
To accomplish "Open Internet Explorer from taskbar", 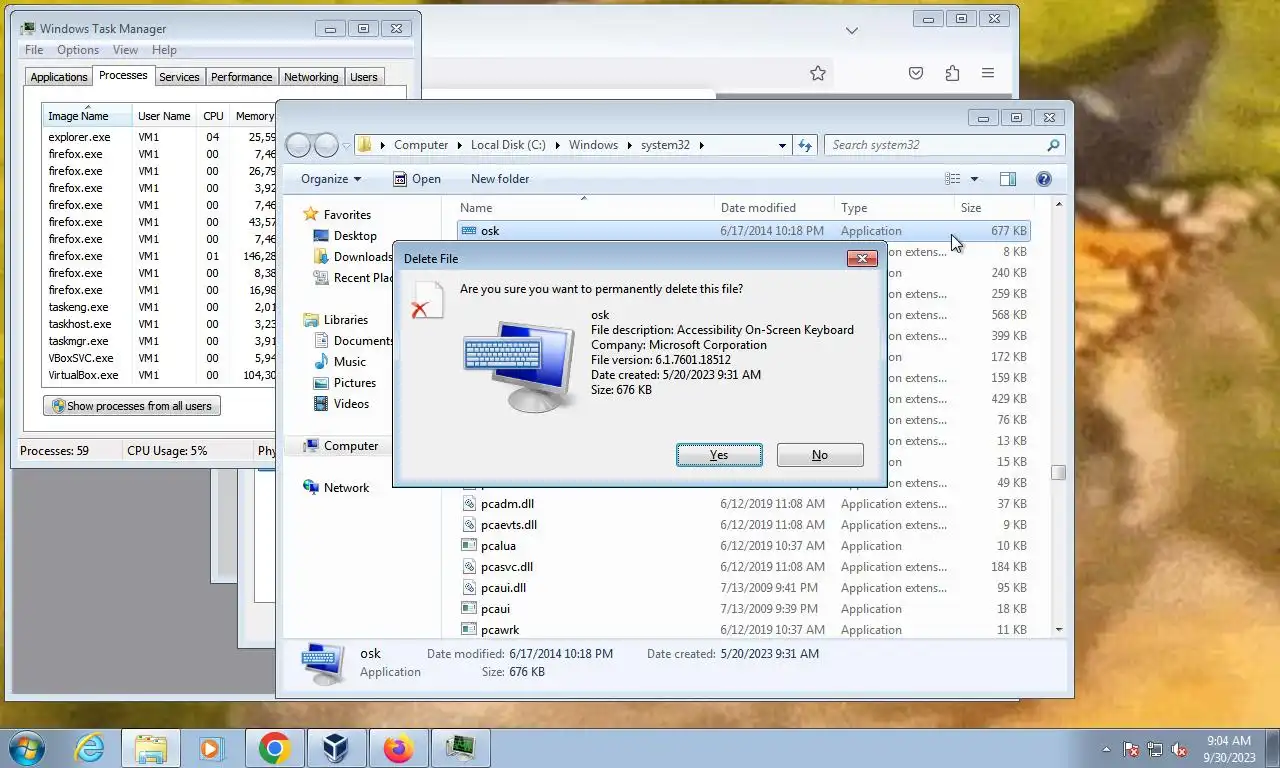I will (89, 748).
